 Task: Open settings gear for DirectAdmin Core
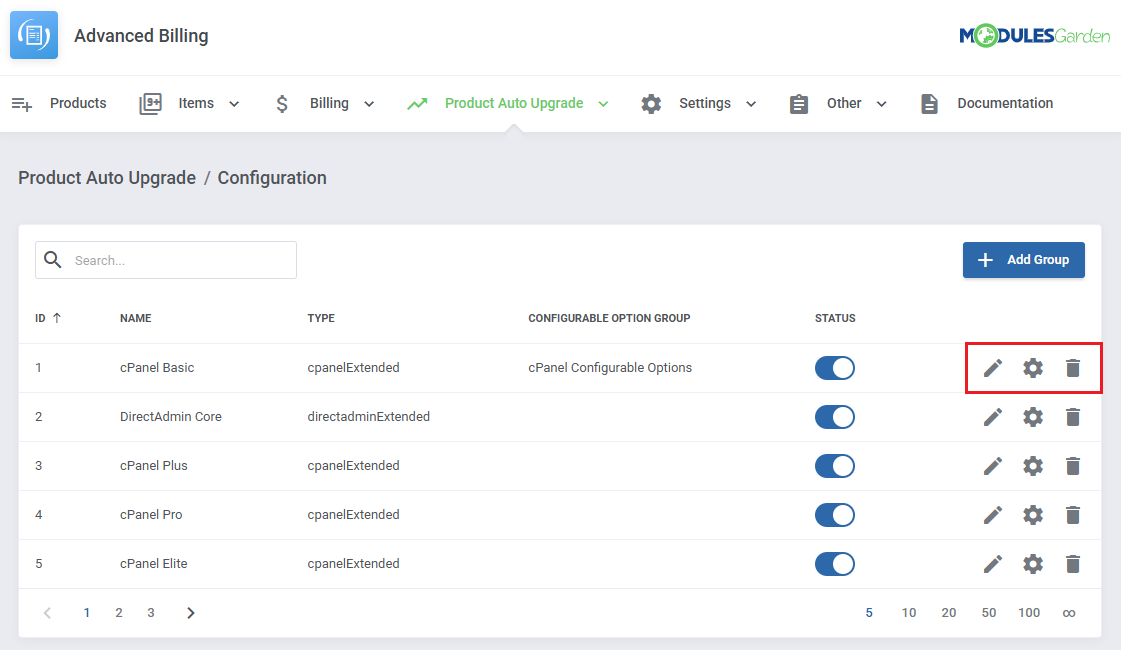pos(1032,417)
